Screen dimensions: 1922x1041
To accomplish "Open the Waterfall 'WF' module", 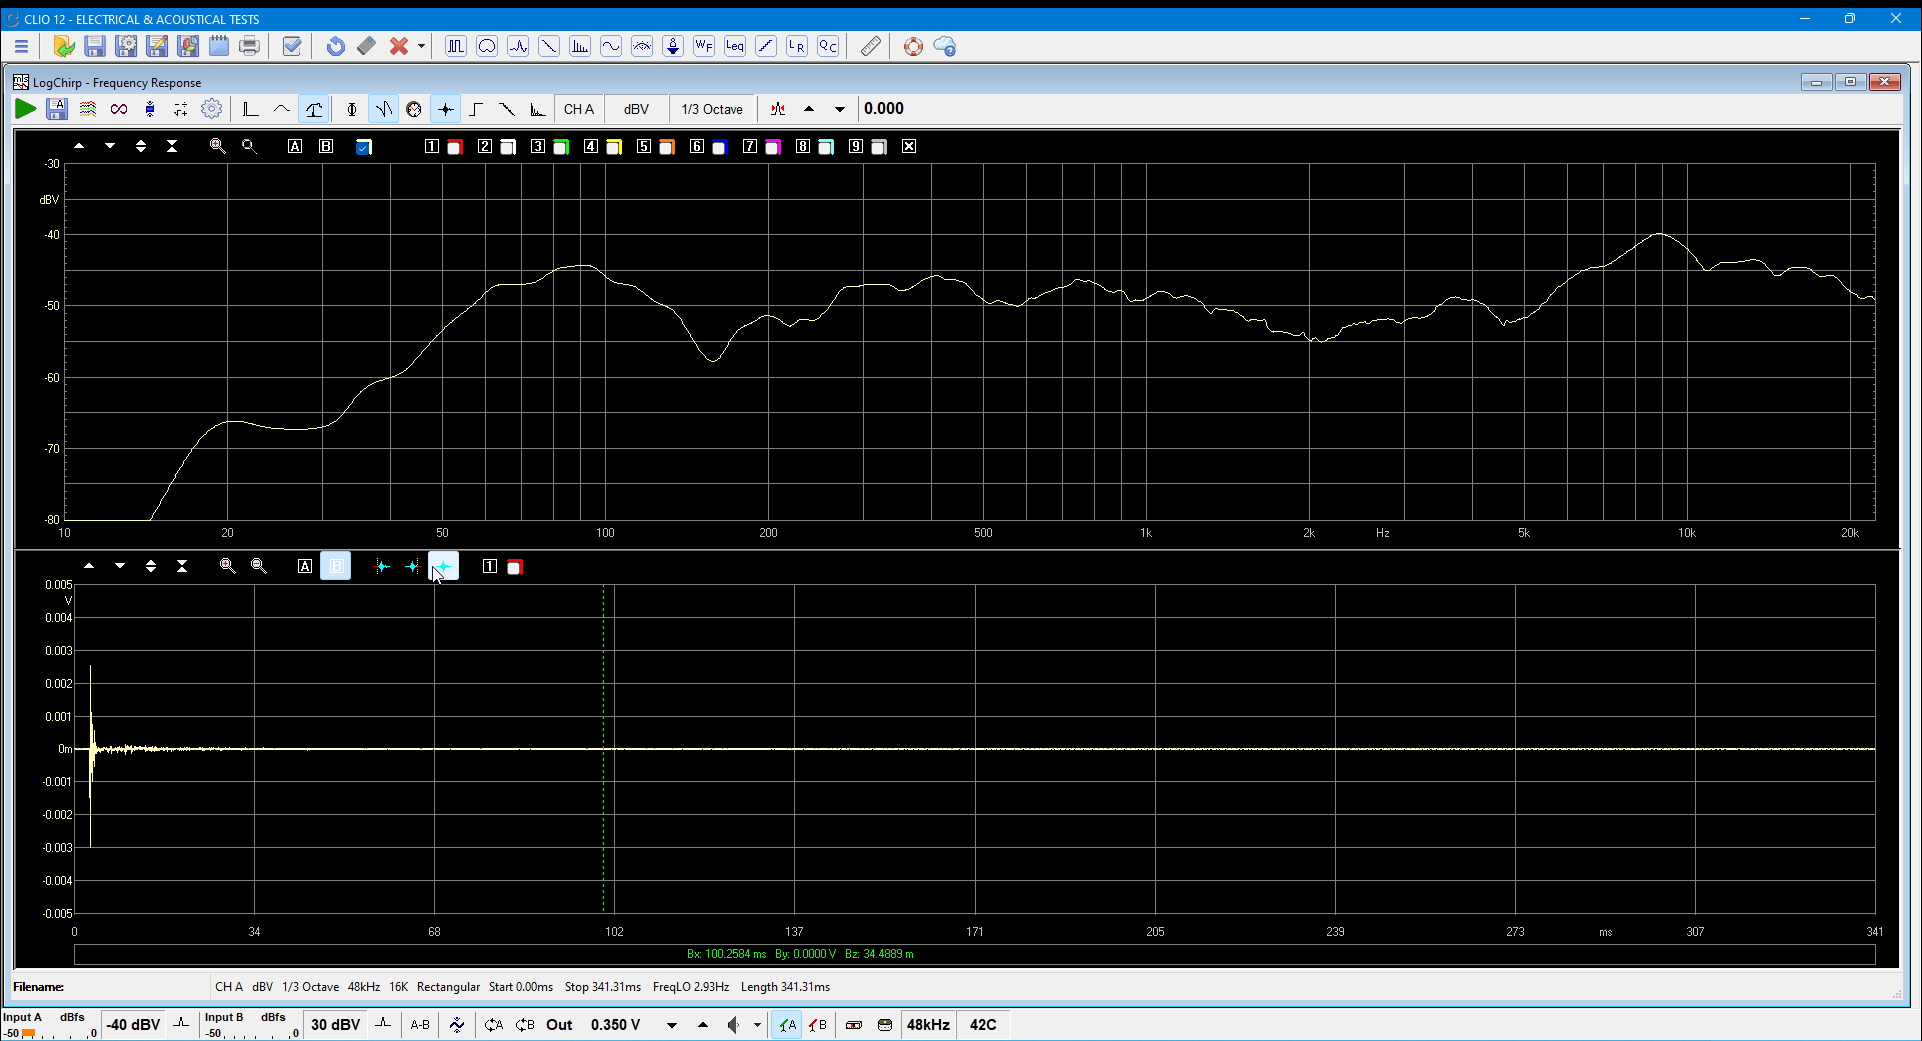I will click(x=704, y=46).
